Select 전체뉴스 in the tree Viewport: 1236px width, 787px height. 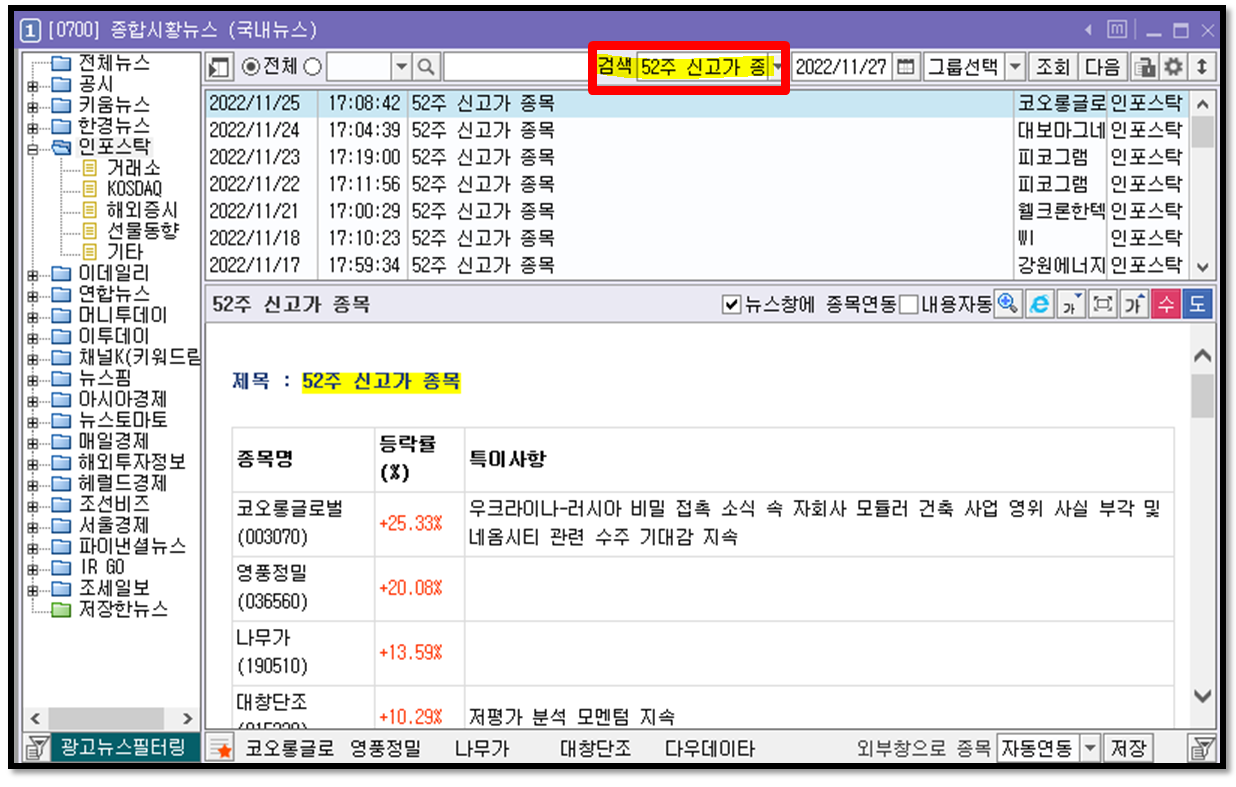click(114, 63)
